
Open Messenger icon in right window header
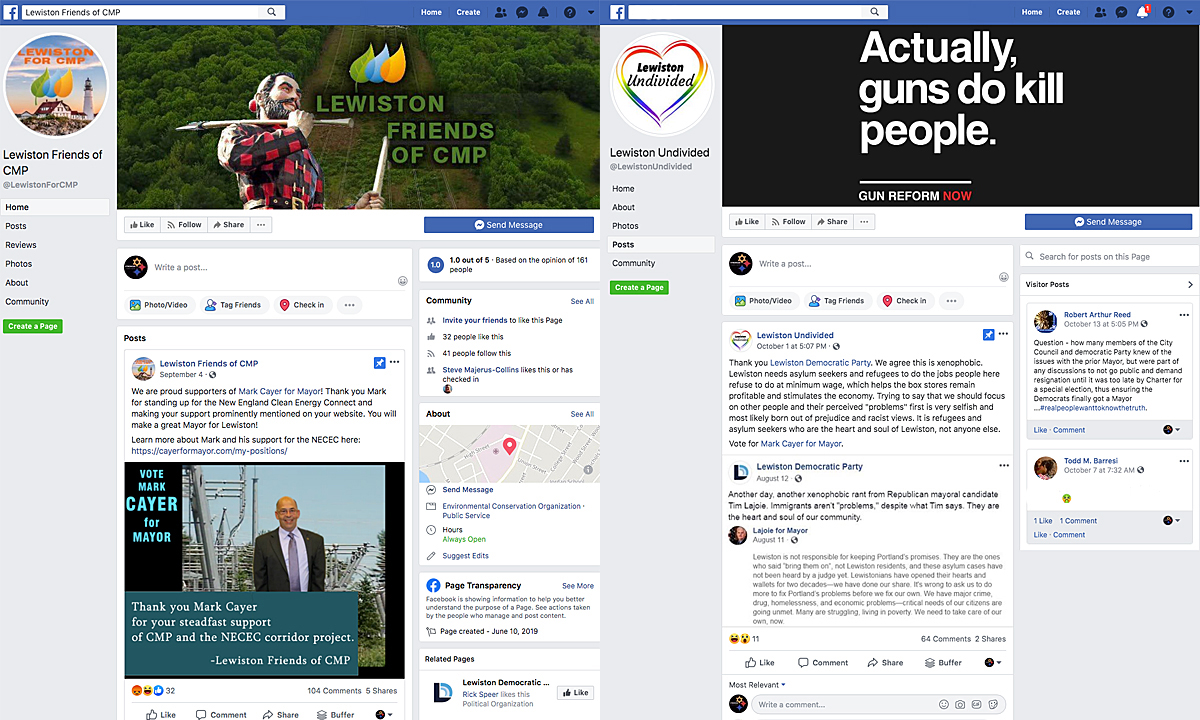1121,12
